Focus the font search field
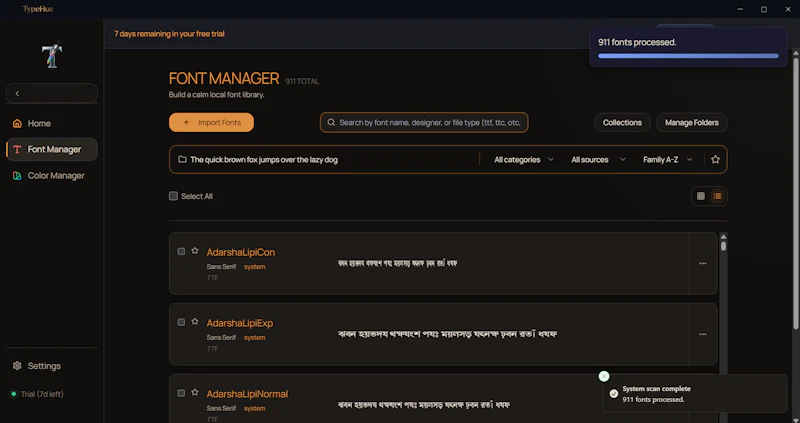 pyautogui.click(x=424, y=122)
